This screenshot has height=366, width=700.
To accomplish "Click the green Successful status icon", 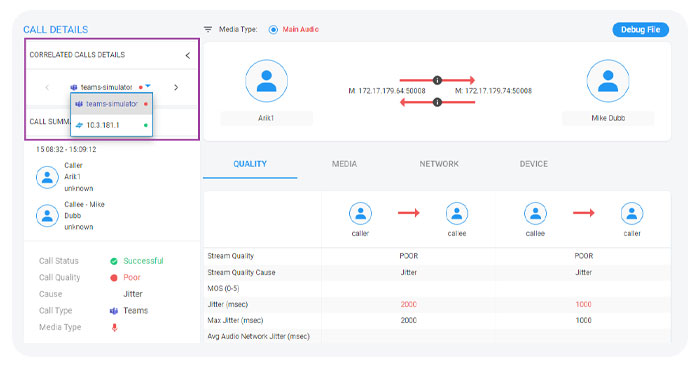I will [114, 261].
